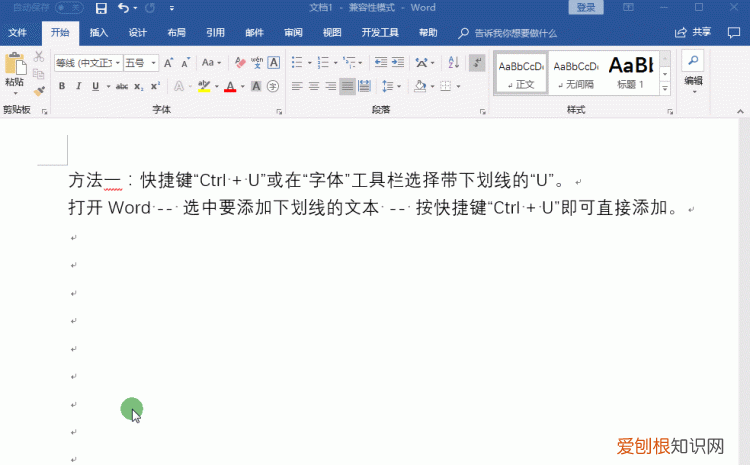Image resolution: width=750 pixels, height=465 pixels.
Task: Switch to the 设计 (Design) tab
Action: coord(137,33)
